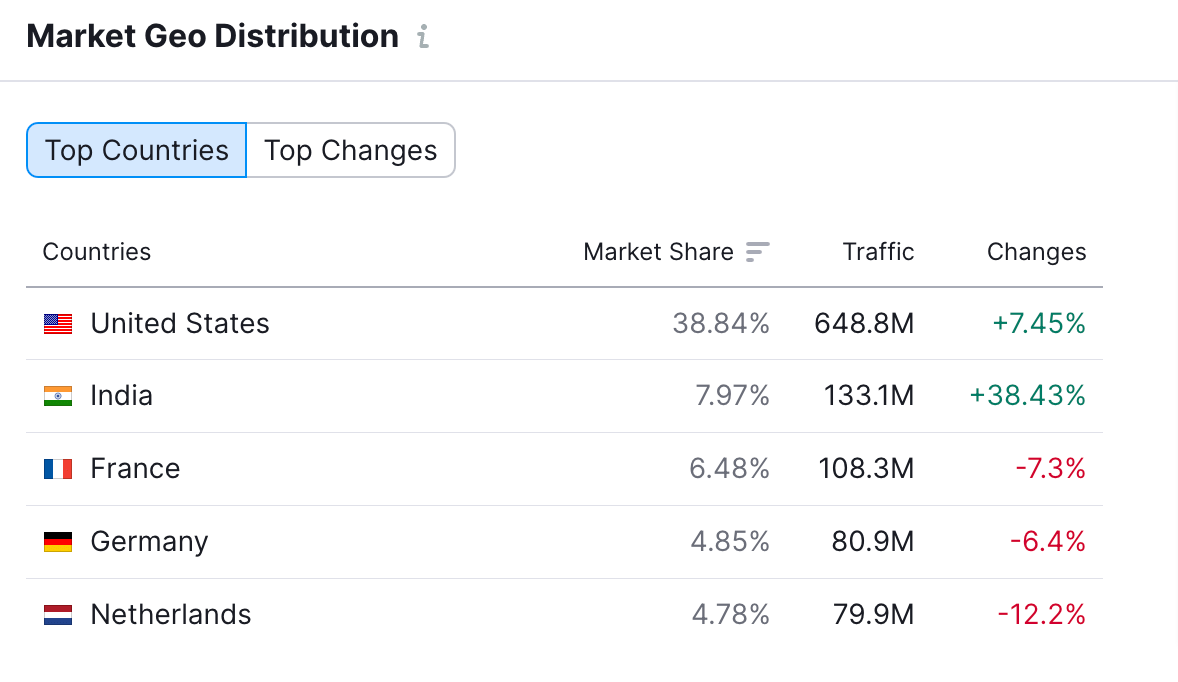This screenshot has height=682, width=1178.
Task: Click the Netherlands -12.2% change value
Action: 1043,614
